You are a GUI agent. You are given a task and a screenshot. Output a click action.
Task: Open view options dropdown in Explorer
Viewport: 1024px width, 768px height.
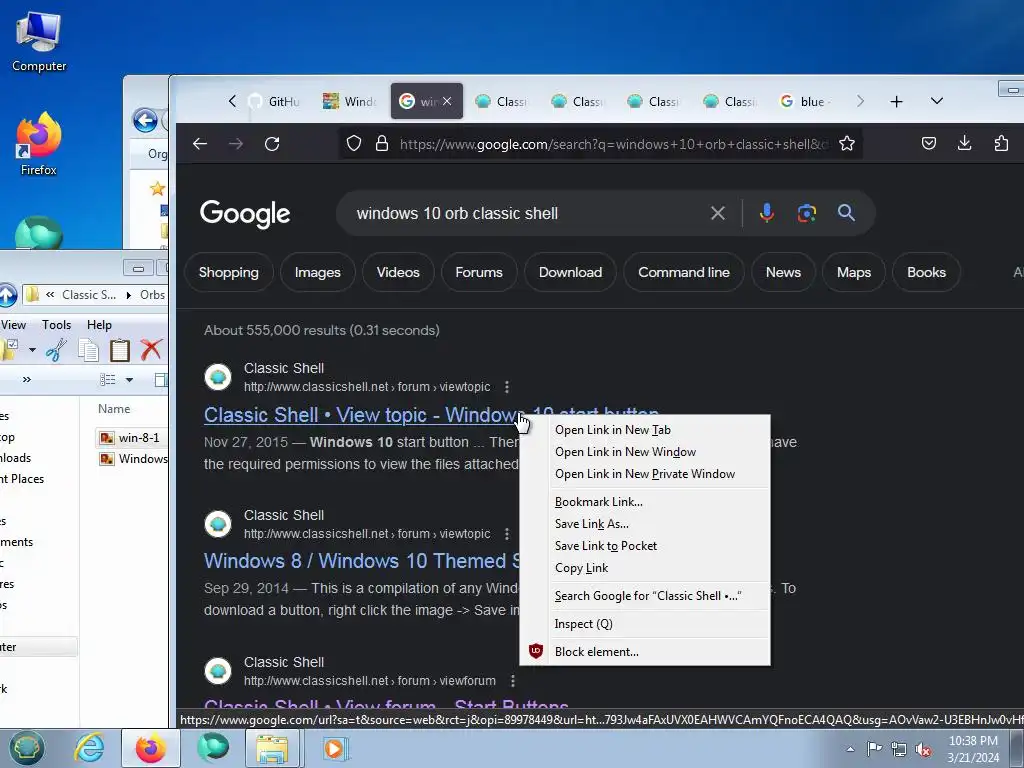[x=129, y=379]
